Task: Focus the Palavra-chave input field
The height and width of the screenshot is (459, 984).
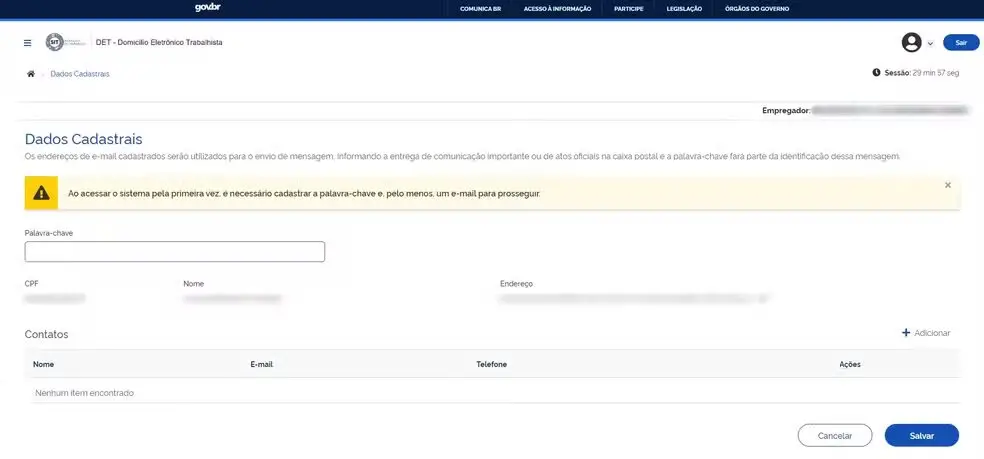Action: [x=174, y=252]
